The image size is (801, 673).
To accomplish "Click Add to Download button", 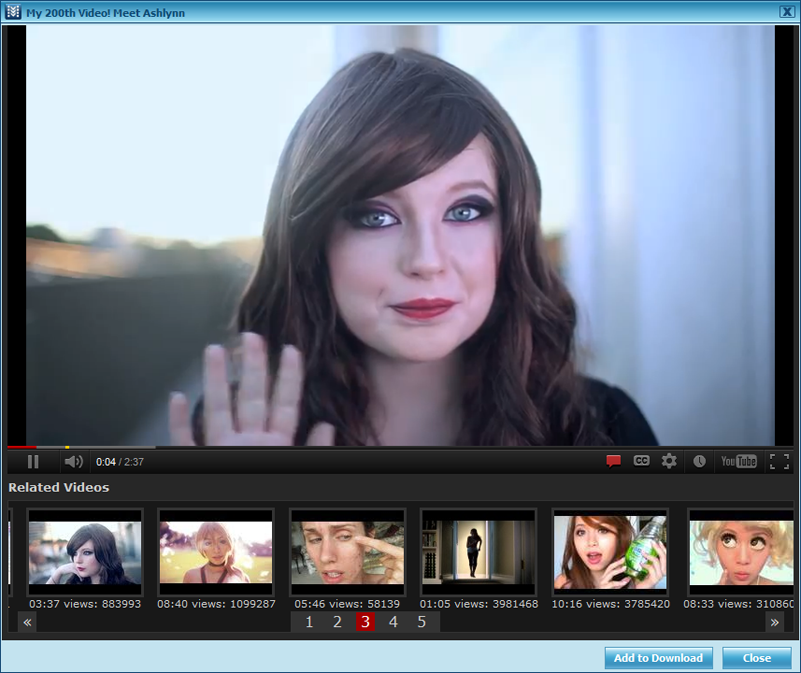I will [x=658, y=658].
